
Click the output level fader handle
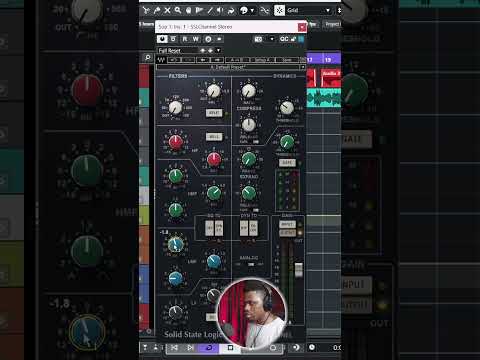click(298, 269)
